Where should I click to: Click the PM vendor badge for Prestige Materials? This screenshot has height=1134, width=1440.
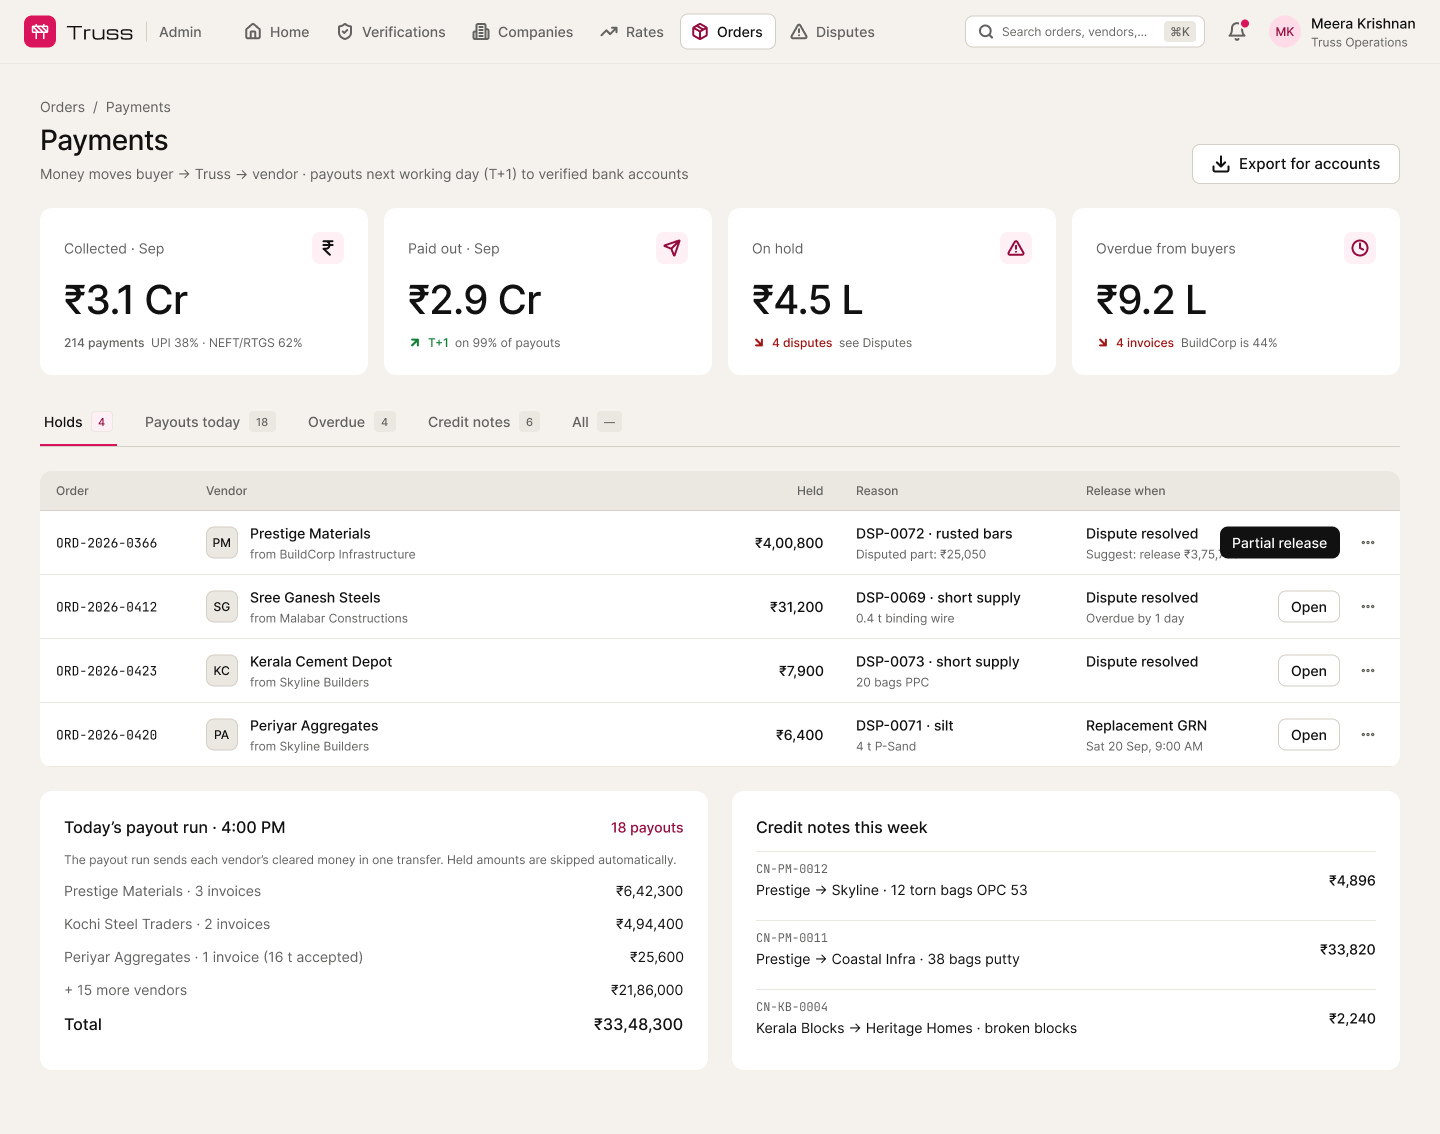point(222,543)
